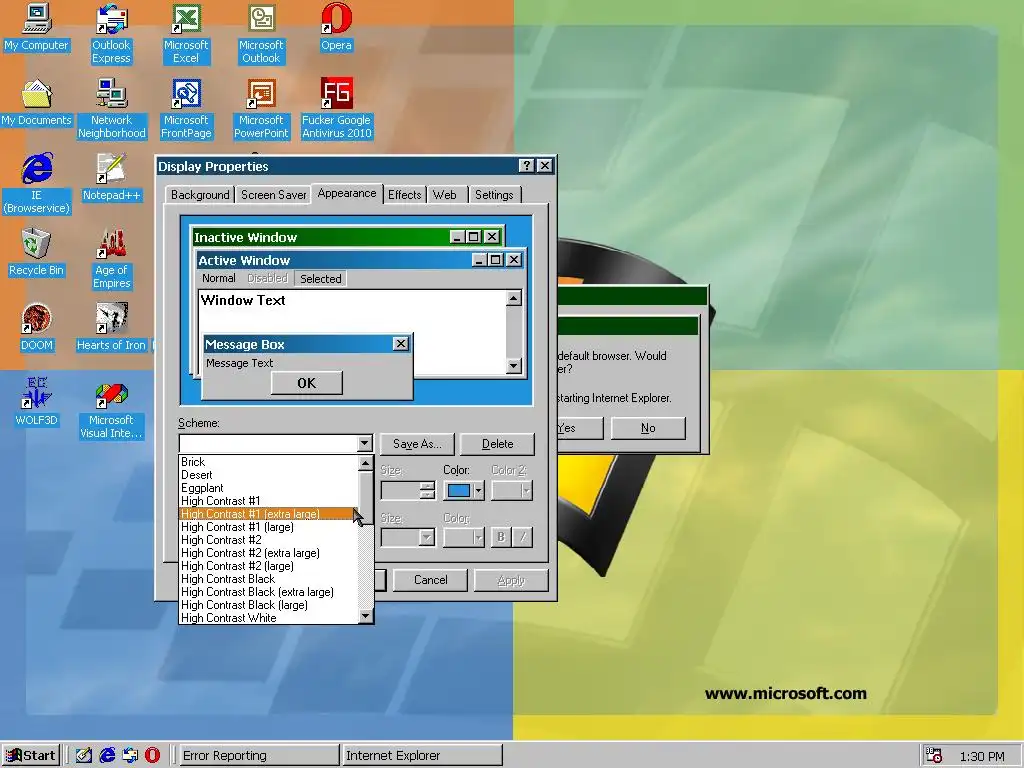This screenshot has height=768, width=1024.
Task: Open the font Color dropdown
Action: [464, 537]
